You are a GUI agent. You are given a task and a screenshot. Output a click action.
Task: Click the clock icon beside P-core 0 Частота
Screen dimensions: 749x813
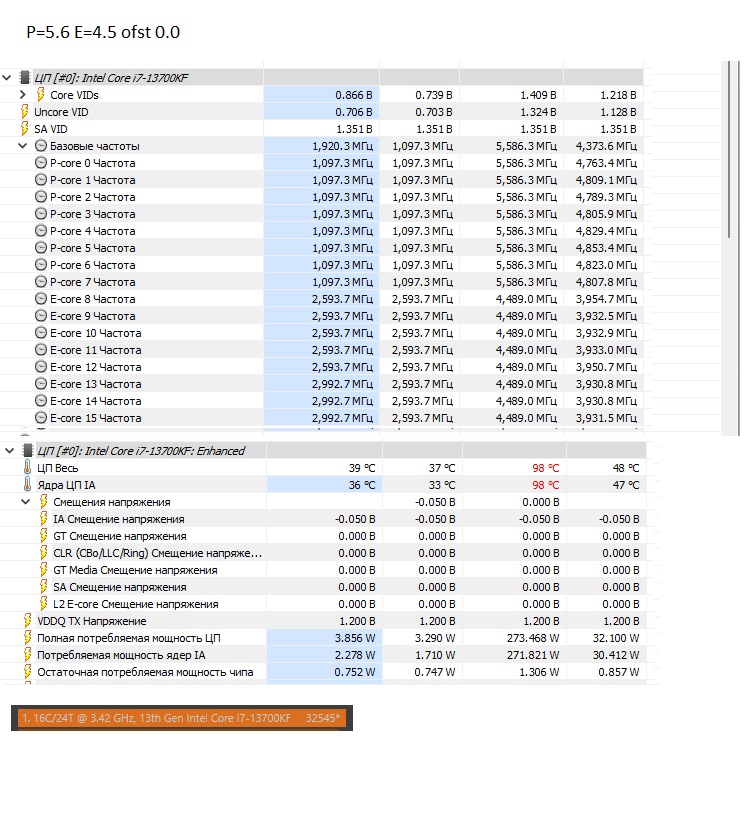pyautogui.click(x=41, y=163)
